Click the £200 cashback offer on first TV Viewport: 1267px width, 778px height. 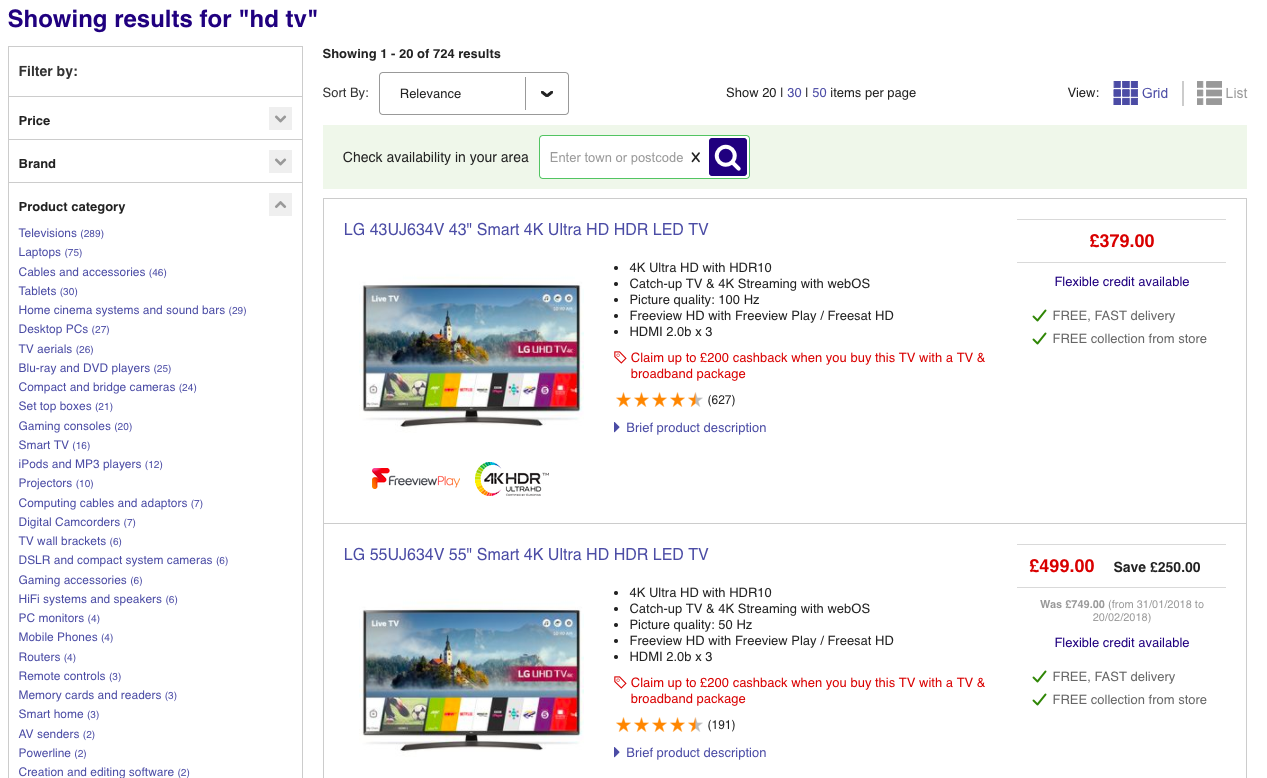[x=807, y=365]
